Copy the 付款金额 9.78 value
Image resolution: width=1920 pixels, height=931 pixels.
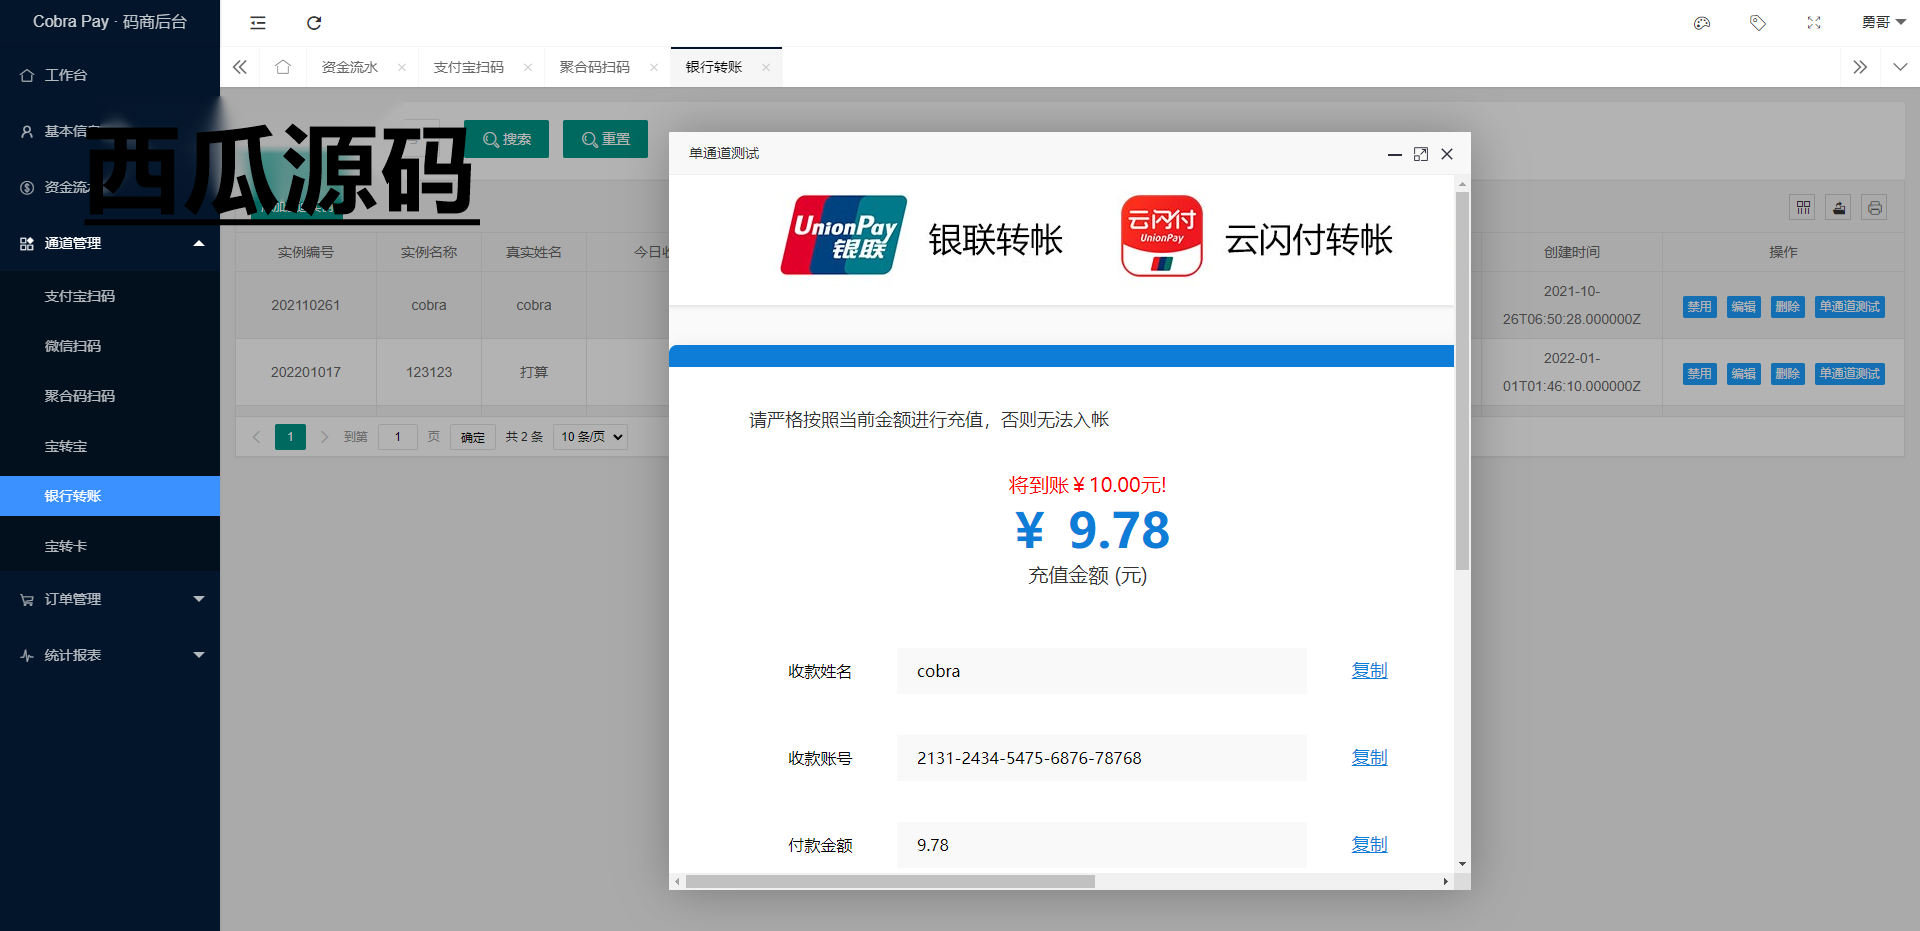tap(1369, 845)
